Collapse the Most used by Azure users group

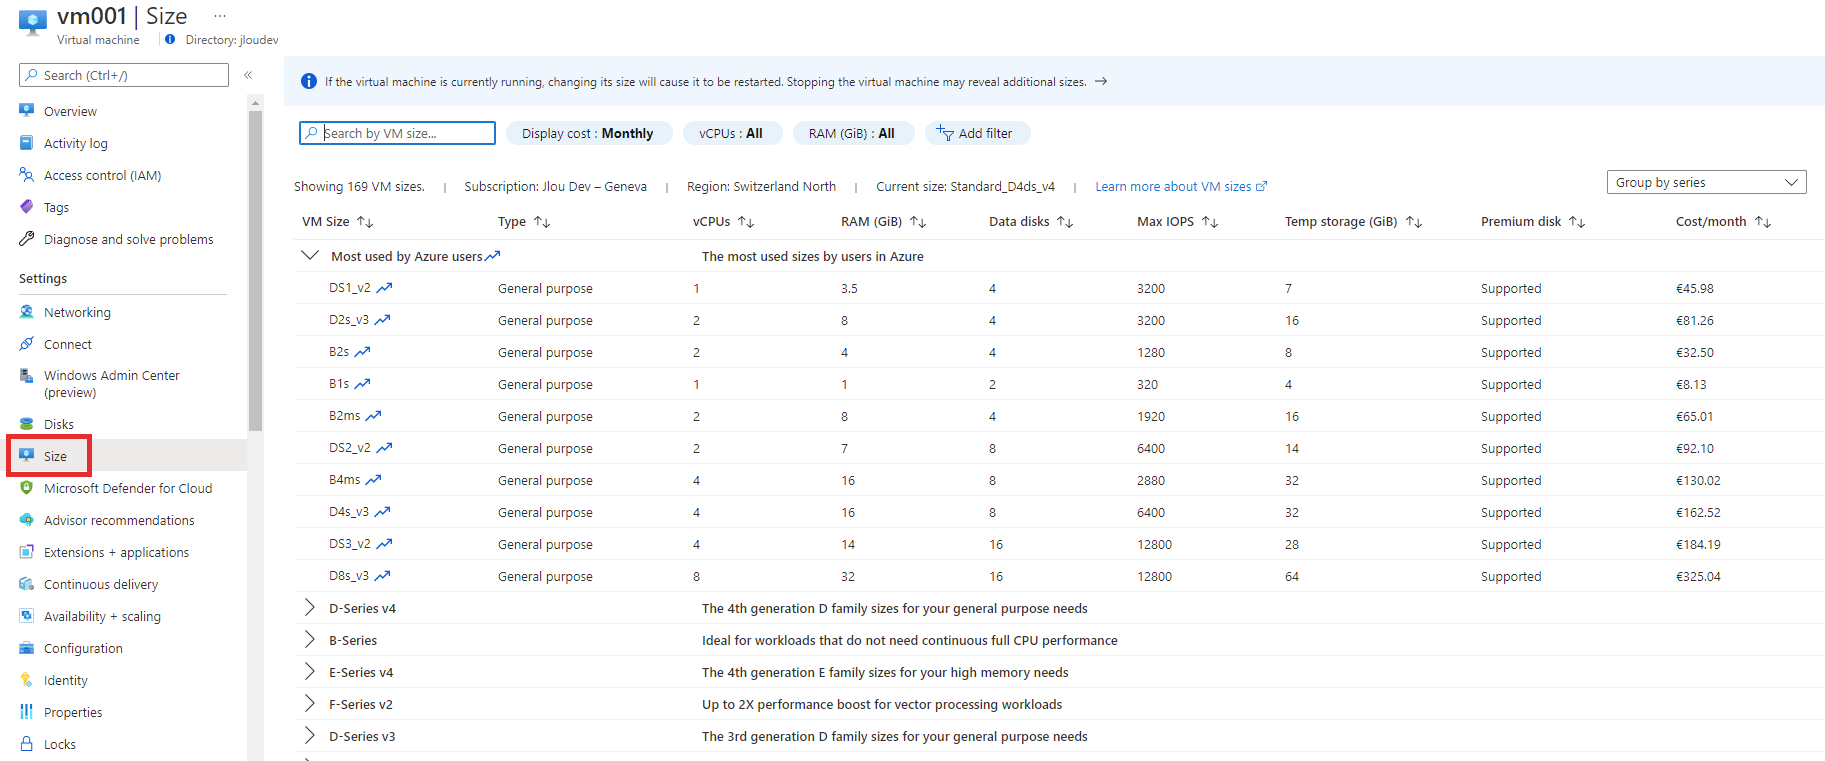click(310, 256)
